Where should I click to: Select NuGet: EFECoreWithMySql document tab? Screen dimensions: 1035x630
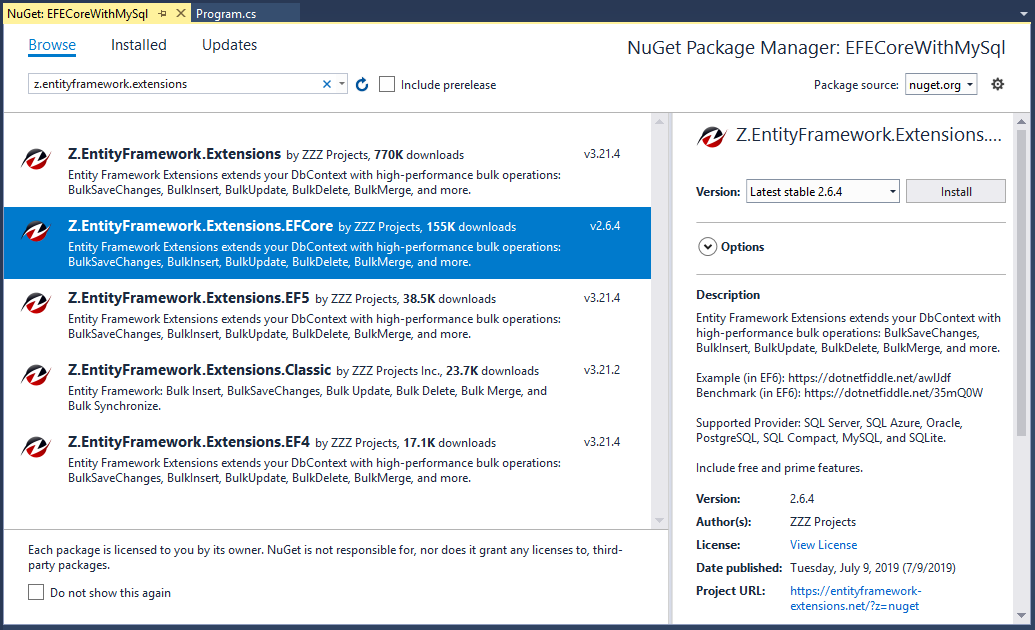point(78,14)
